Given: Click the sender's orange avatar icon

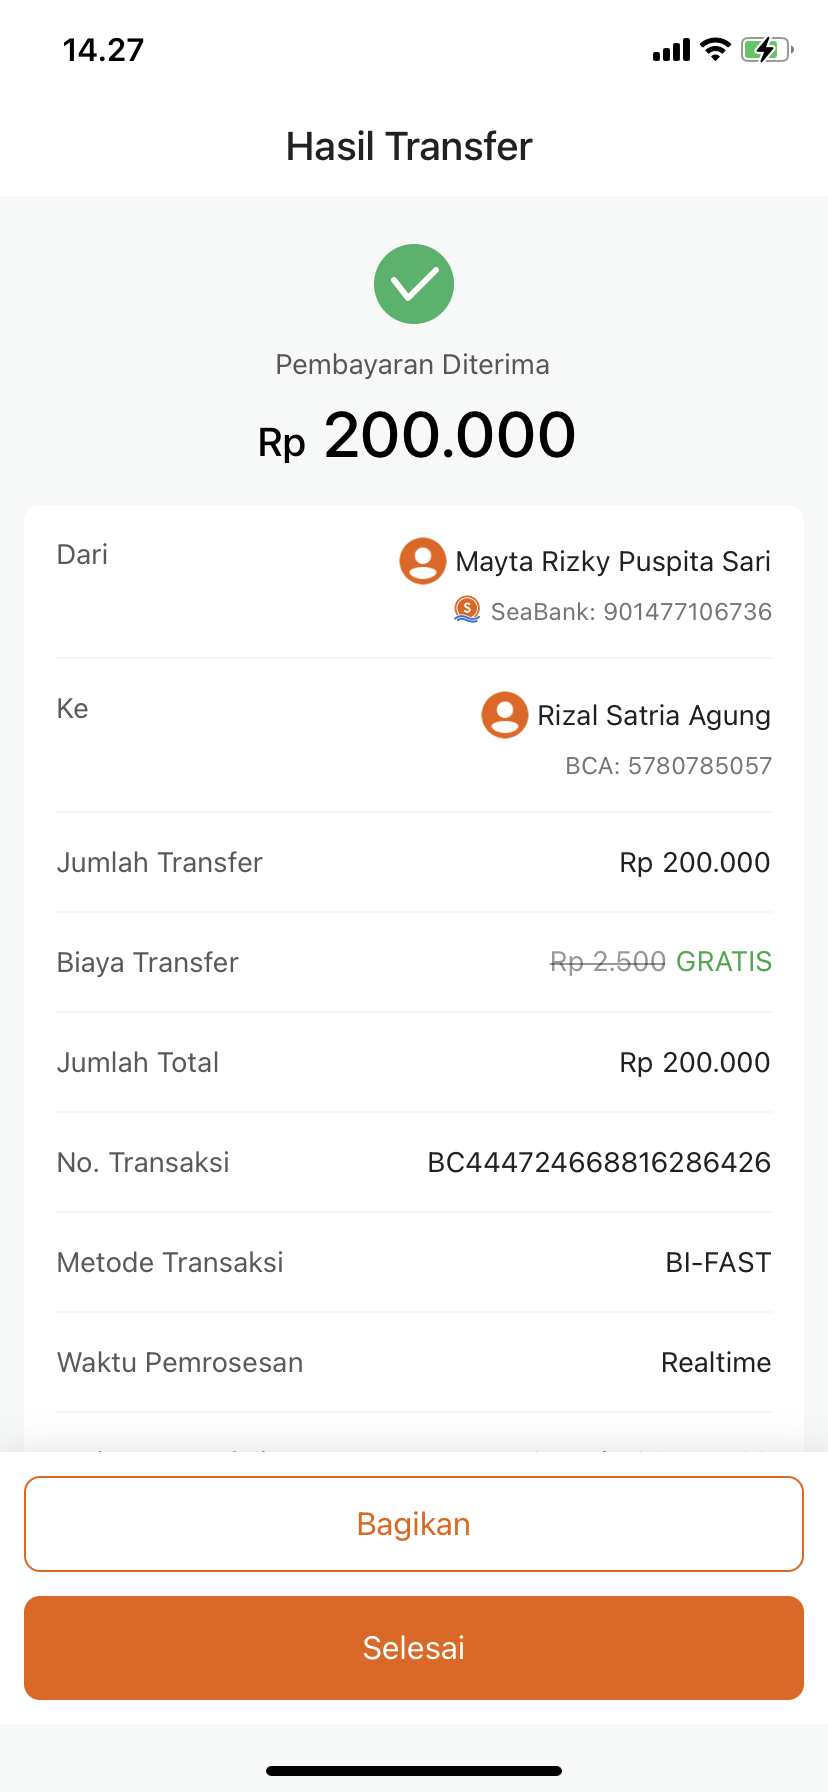Looking at the screenshot, I should click(423, 561).
